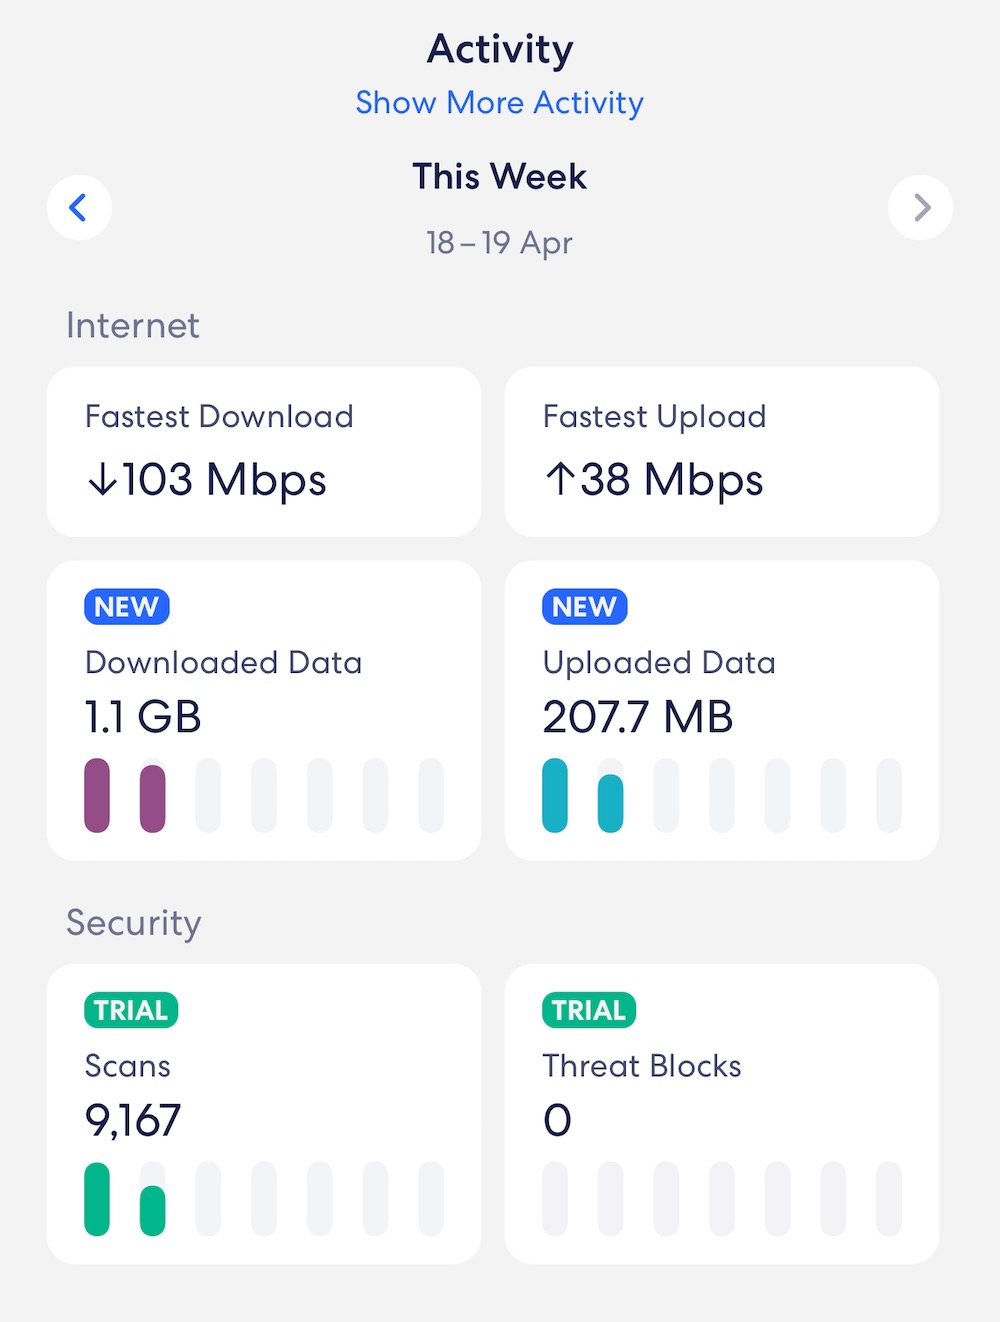Open Show More Activity link
Screen dimensions: 1000x1322
pos(499,103)
